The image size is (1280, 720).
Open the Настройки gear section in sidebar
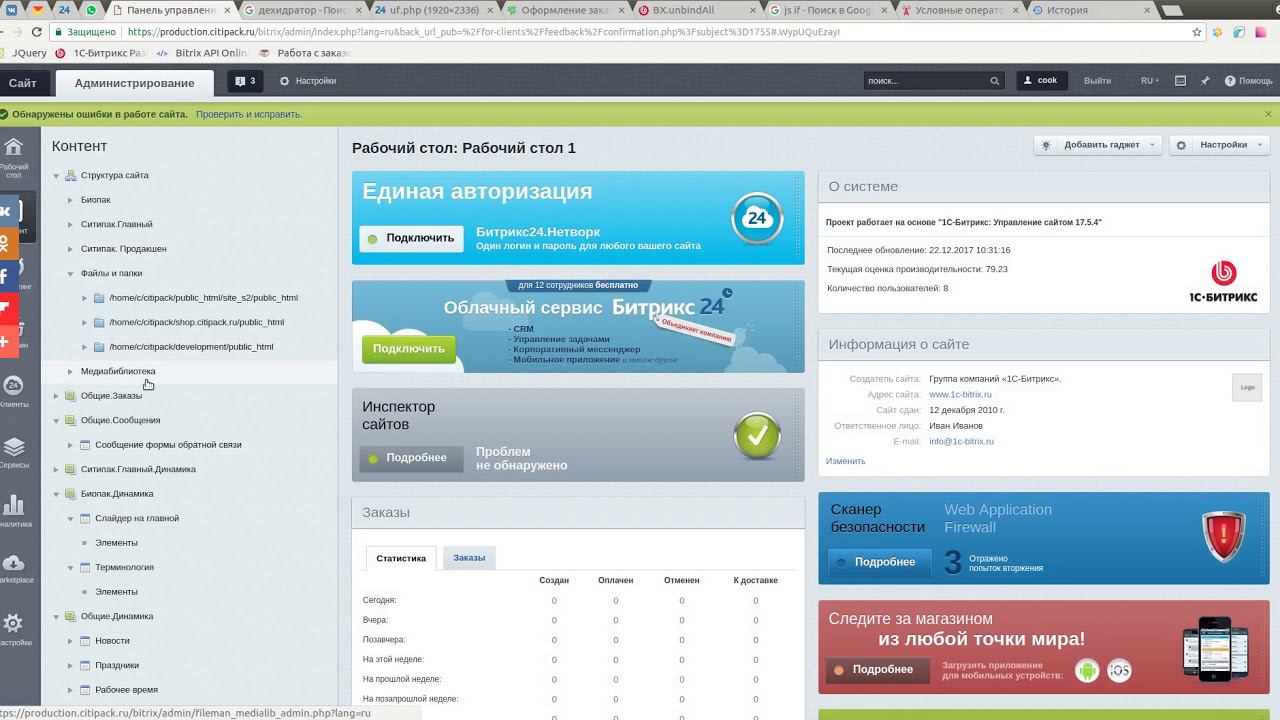point(13,628)
